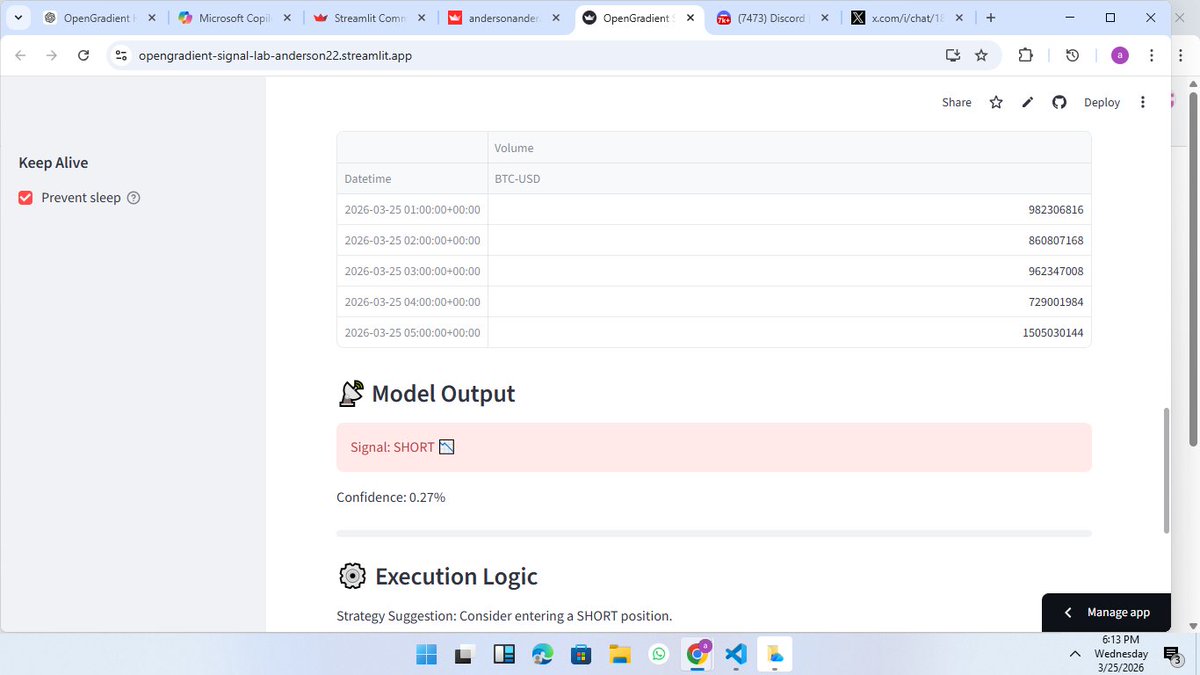
Task: Reload the page
Action: 83,56
